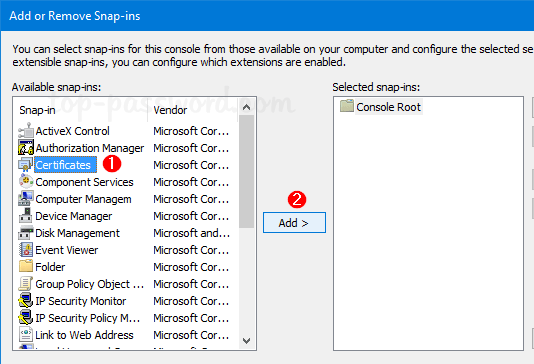Screen dimensions: 534x364
Task: Click the scroll down arrow in snap-in list
Action: point(247,341)
